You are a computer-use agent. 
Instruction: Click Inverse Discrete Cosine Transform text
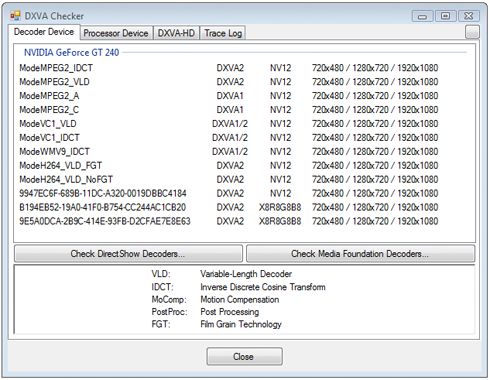click(x=263, y=287)
